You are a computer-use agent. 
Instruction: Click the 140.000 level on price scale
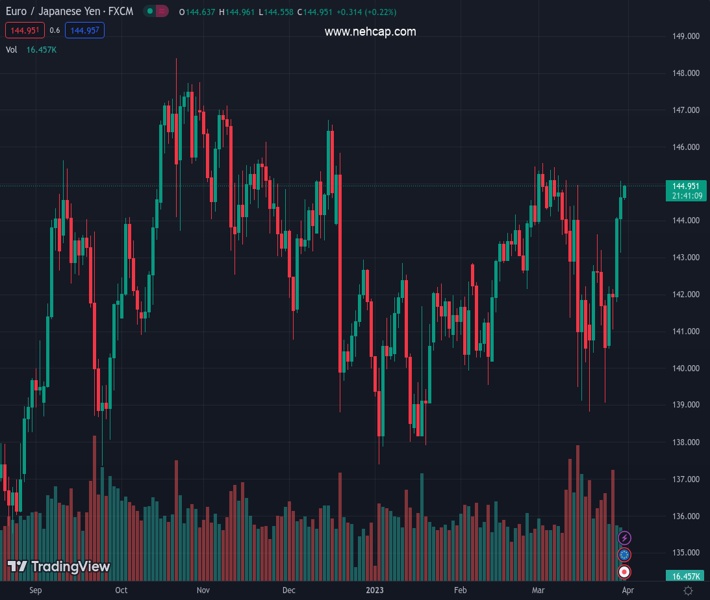pos(685,368)
